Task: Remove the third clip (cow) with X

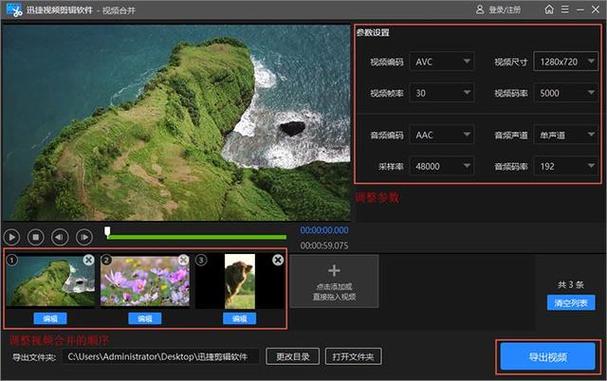Action: click(x=278, y=260)
